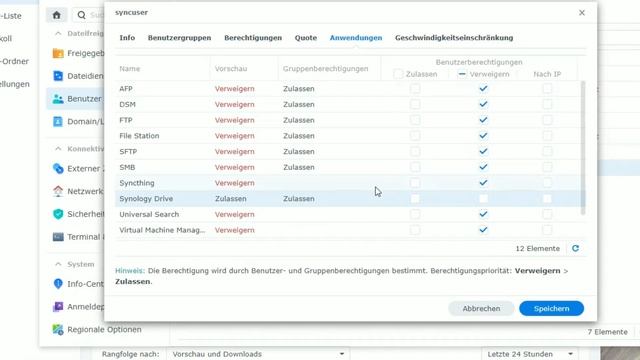Switch to the Info tab
The width and height of the screenshot is (640, 360).
pyautogui.click(x=127, y=38)
